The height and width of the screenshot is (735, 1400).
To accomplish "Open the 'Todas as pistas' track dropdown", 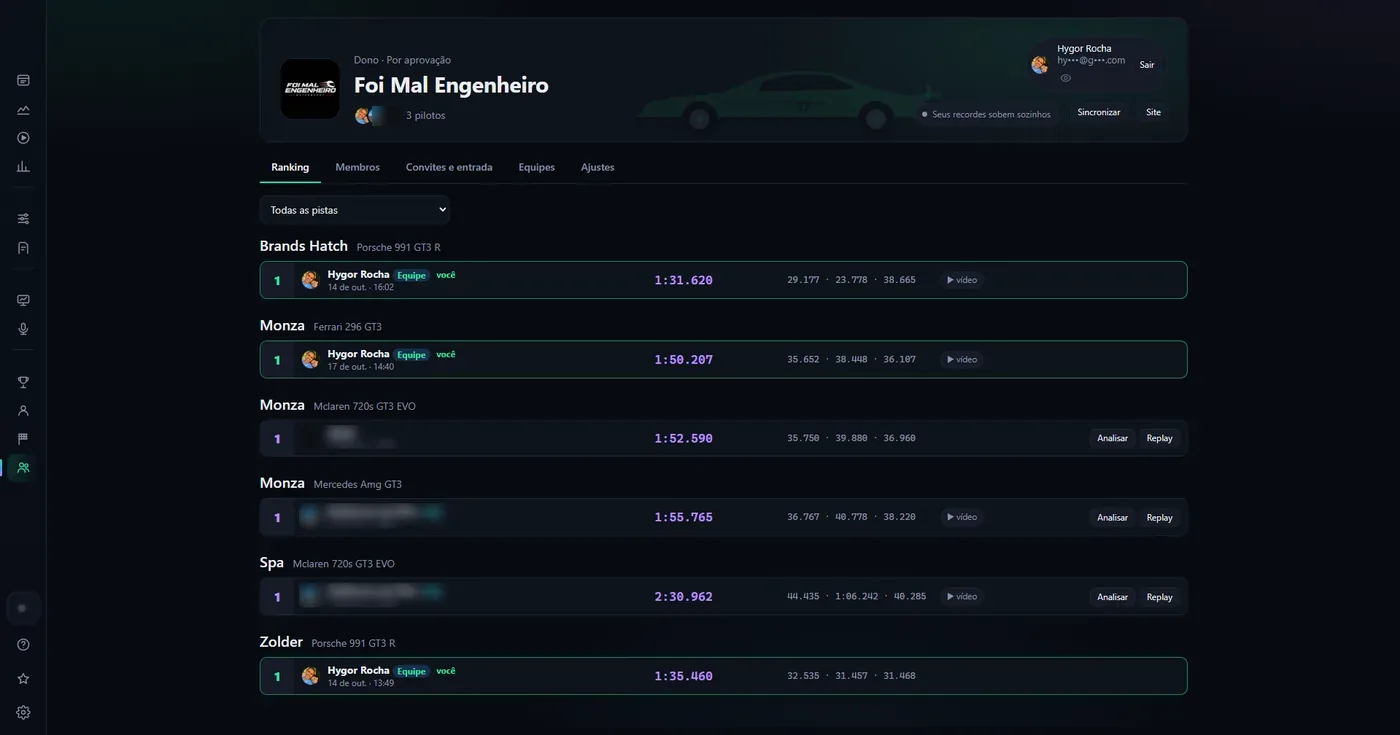I will 355,210.
